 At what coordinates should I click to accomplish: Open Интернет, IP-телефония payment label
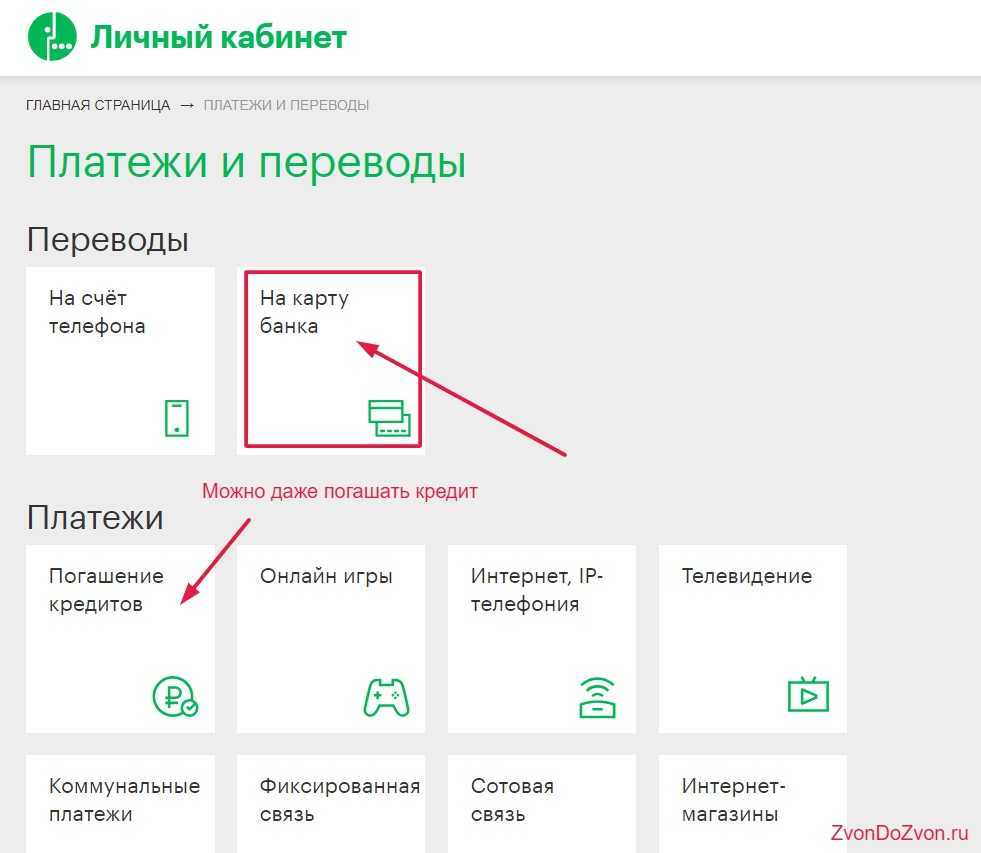pos(537,590)
